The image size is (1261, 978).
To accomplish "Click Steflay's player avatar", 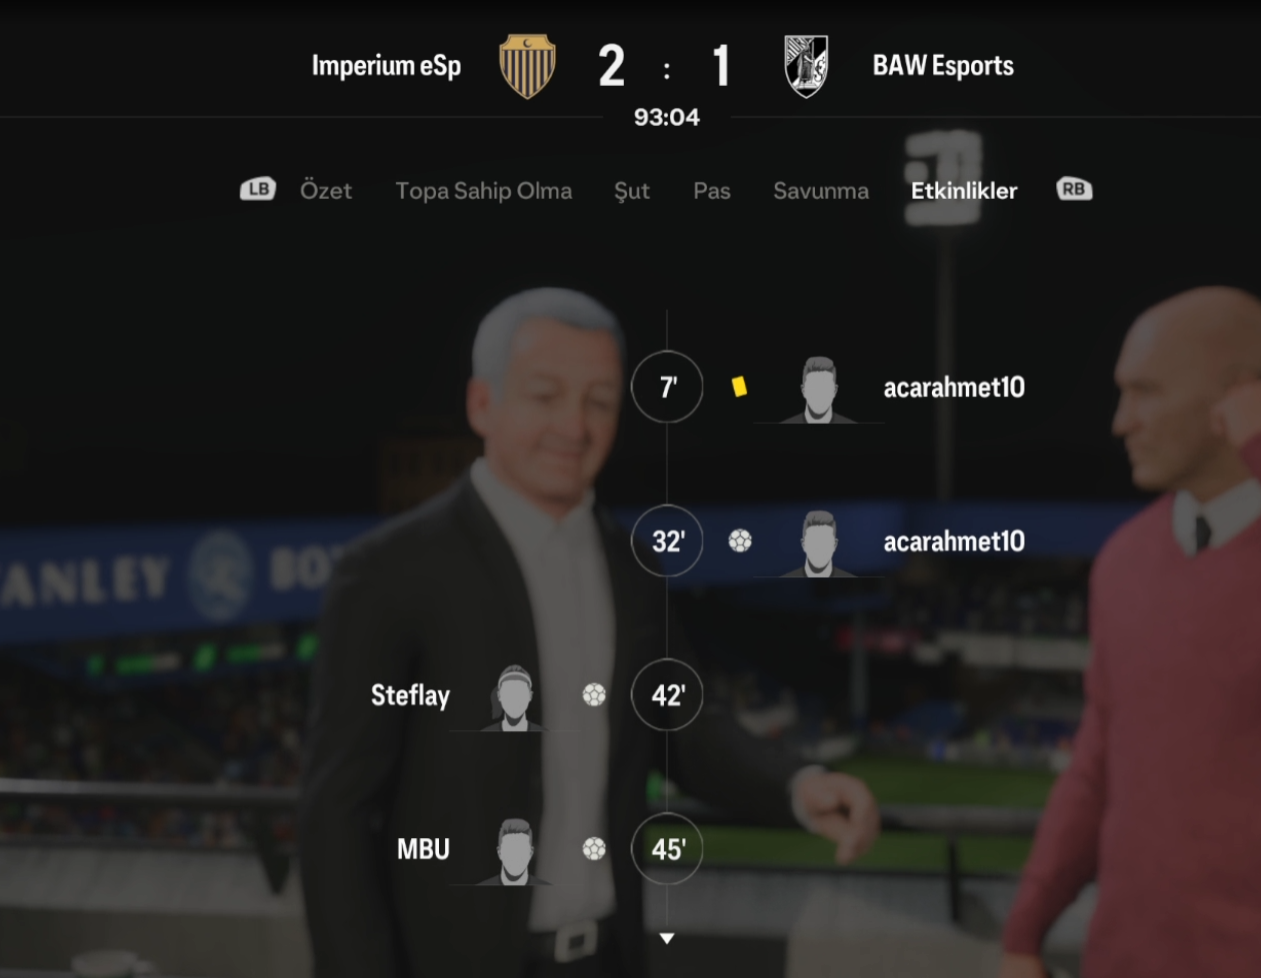I will click(x=514, y=698).
